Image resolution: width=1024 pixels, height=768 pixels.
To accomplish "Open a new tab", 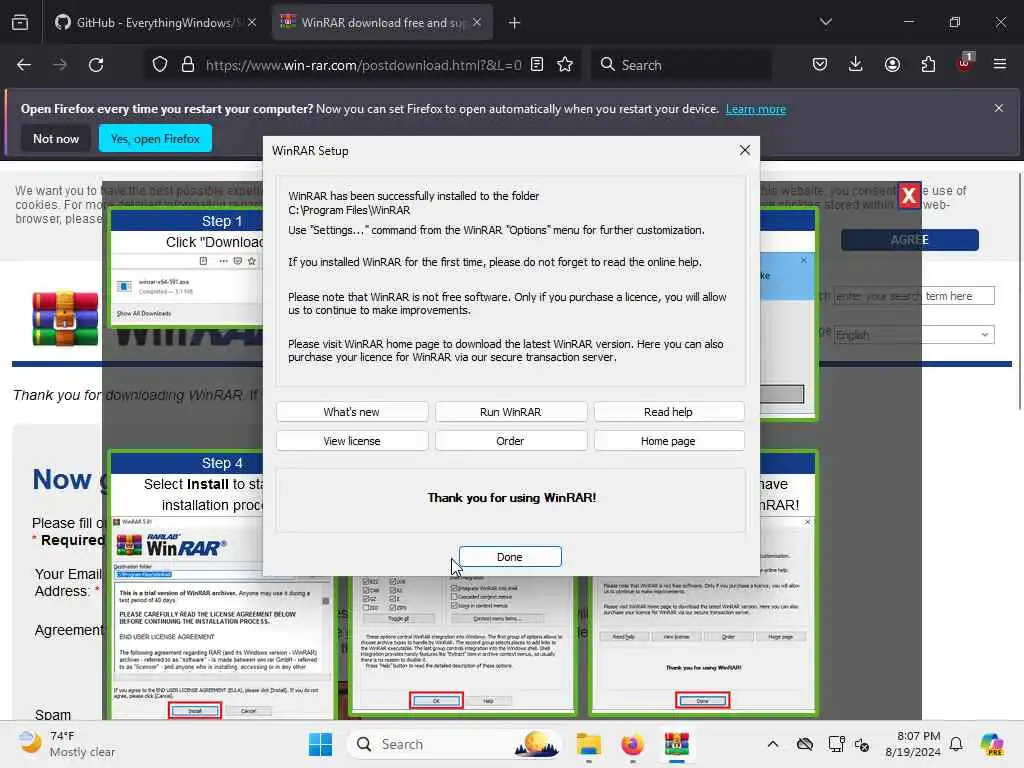I will [515, 23].
